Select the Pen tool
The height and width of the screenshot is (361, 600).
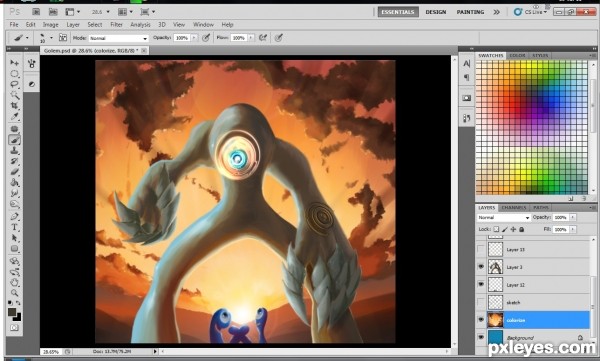pos(15,216)
